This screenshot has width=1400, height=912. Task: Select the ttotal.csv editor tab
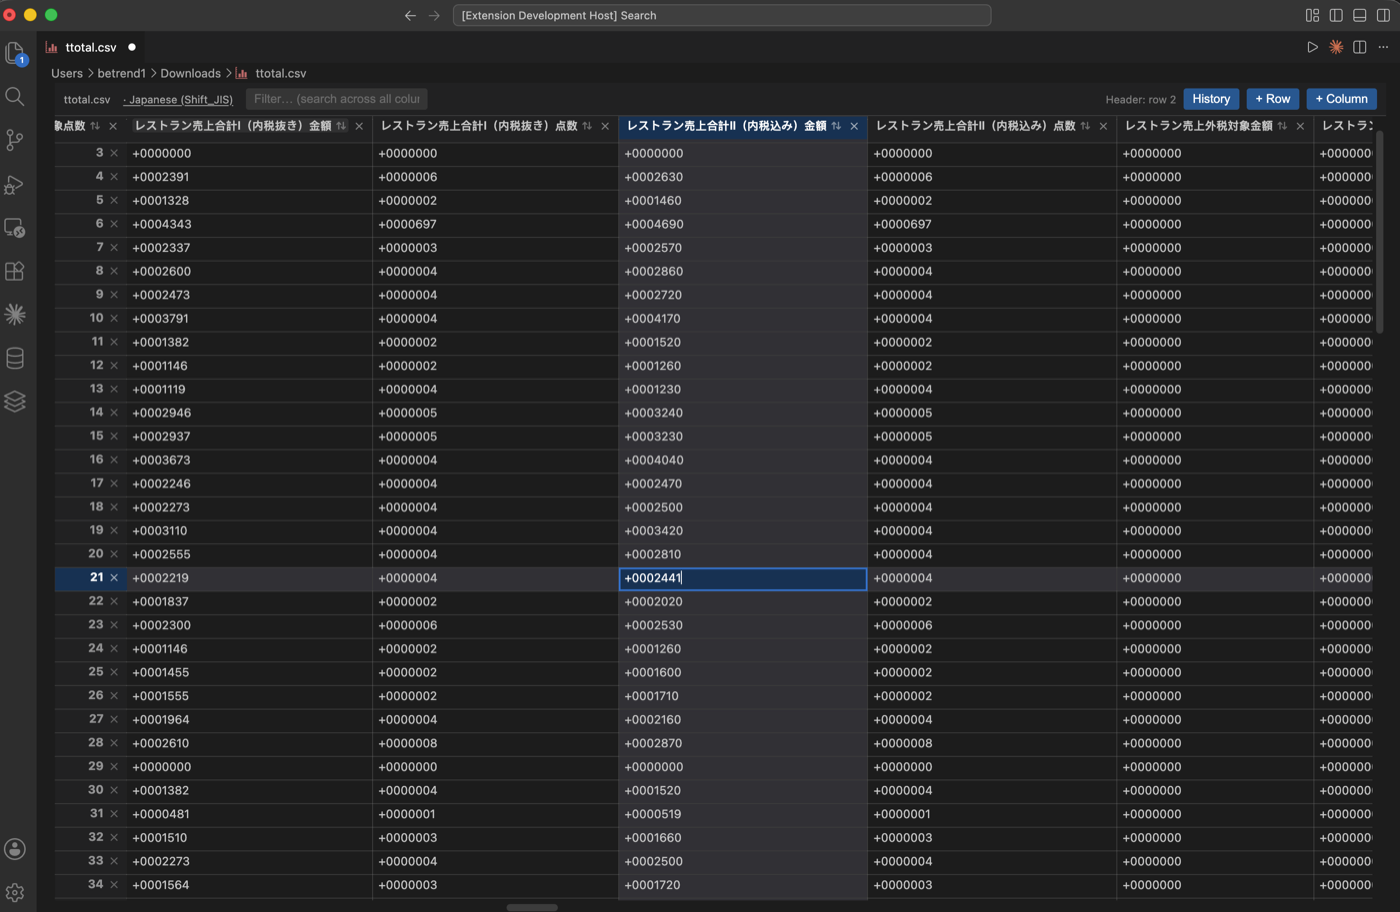[x=91, y=47]
